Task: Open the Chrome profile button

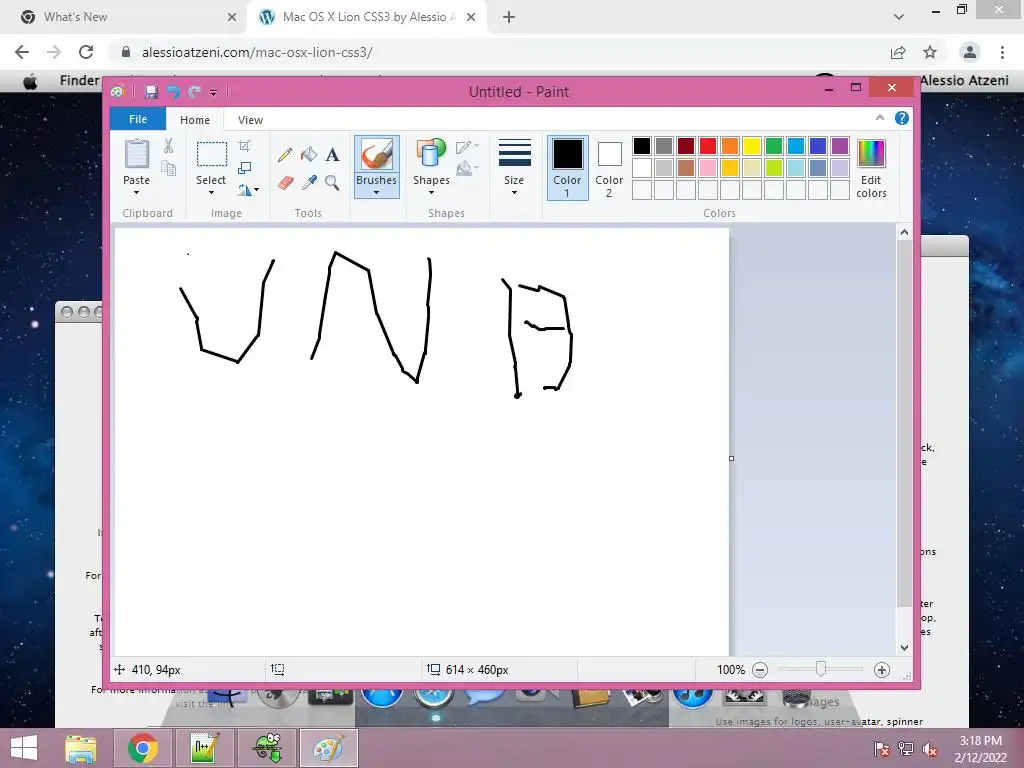Action: point(970,52)
